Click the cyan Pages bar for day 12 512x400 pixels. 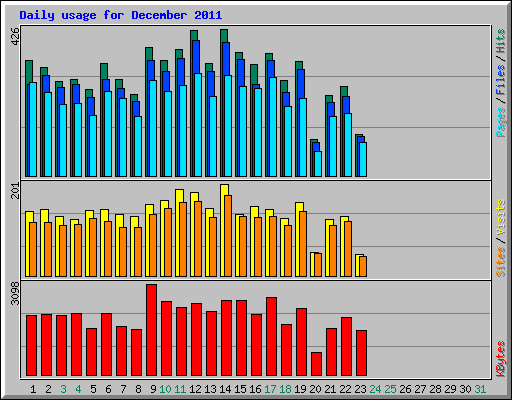pyautogui.click(x=198, y=125)
